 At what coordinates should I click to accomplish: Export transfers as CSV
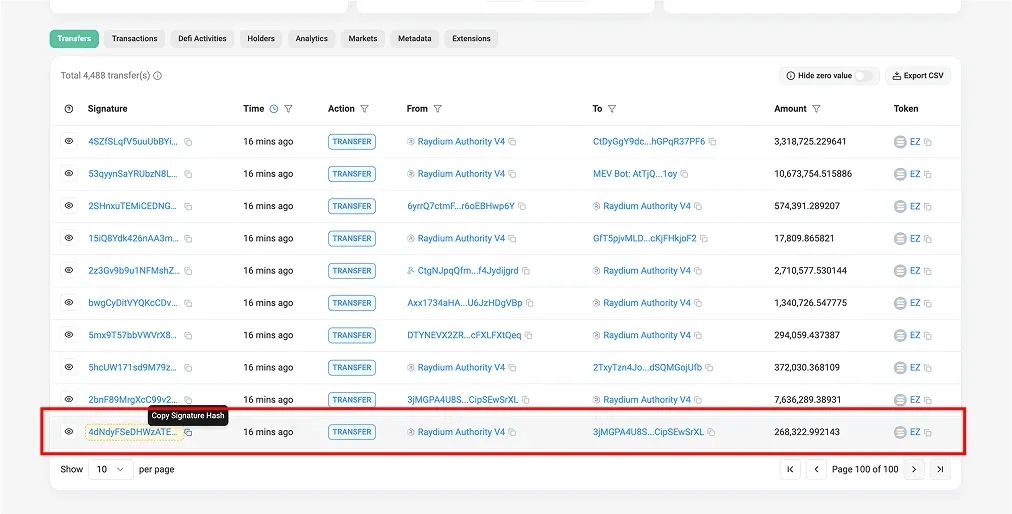click(918, 76)
